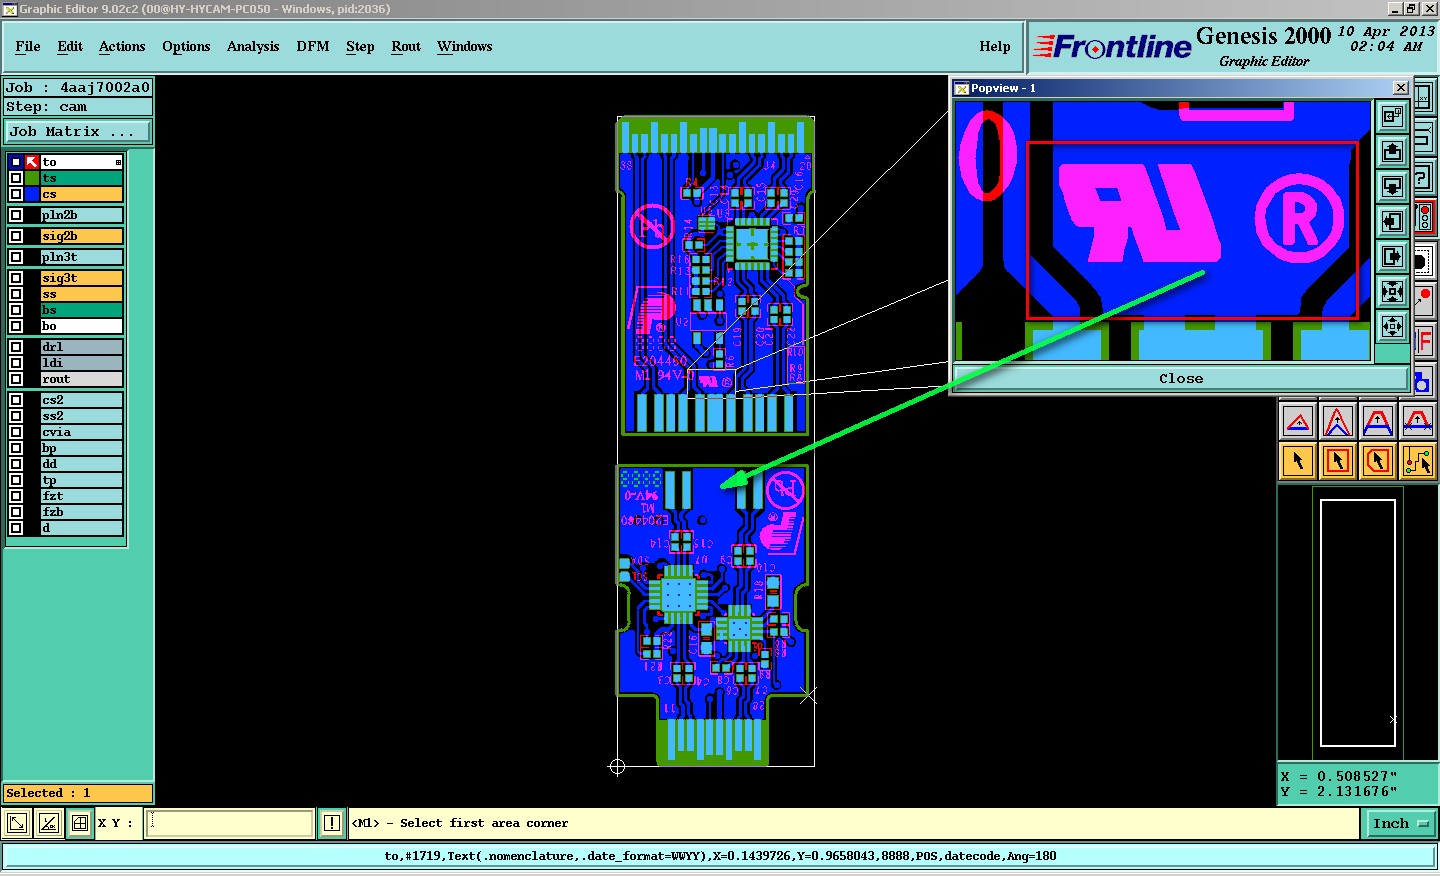
Task: Select layer name 'ss2' in layer list
Action: pyautogui.click(x=82, y=416)
